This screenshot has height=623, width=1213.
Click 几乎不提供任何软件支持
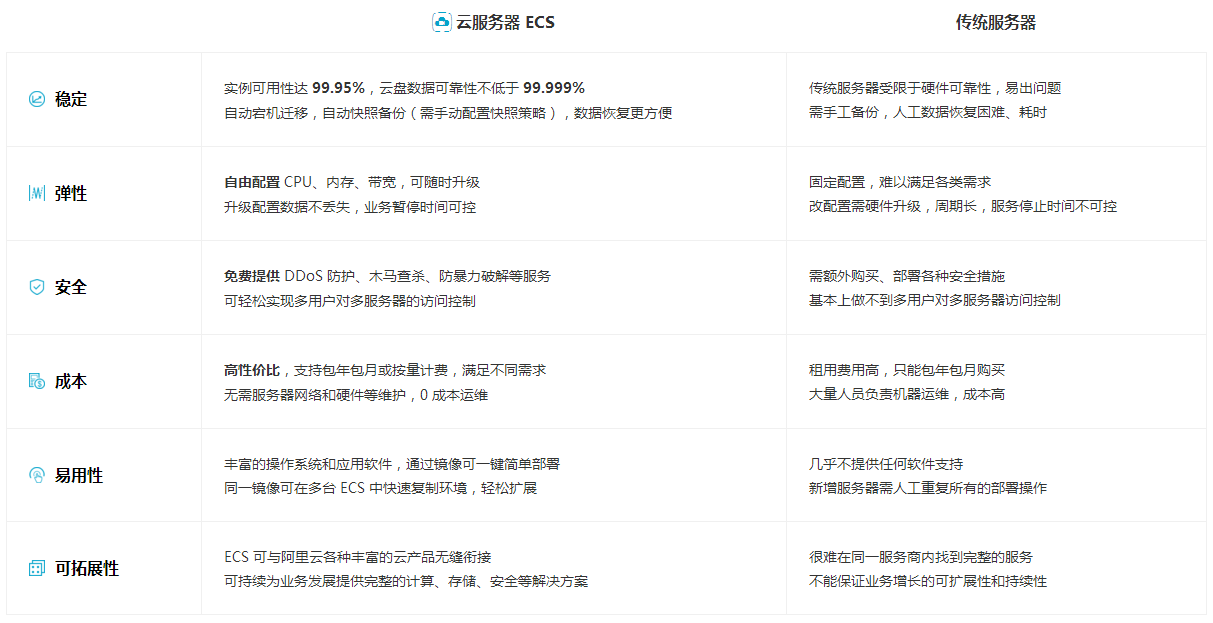click(x=886, y=464)
